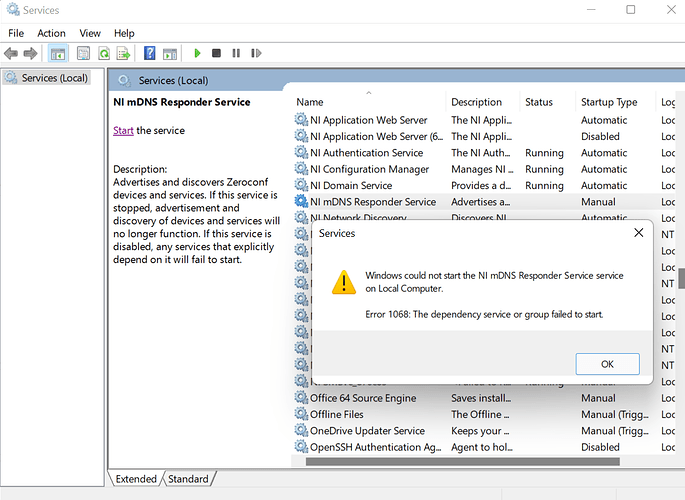The image size is (685, 500).
Task: Close the Services error dialog
Action: pos(639,233)
